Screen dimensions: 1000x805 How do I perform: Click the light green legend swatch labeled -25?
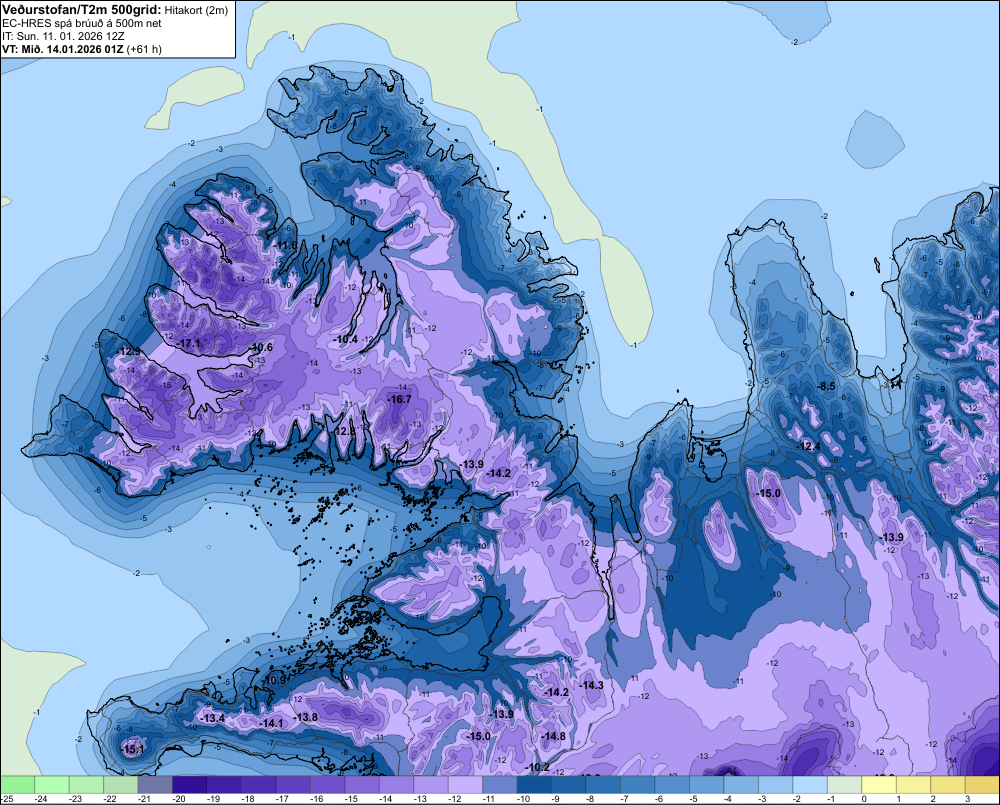[x=17, y=785]
